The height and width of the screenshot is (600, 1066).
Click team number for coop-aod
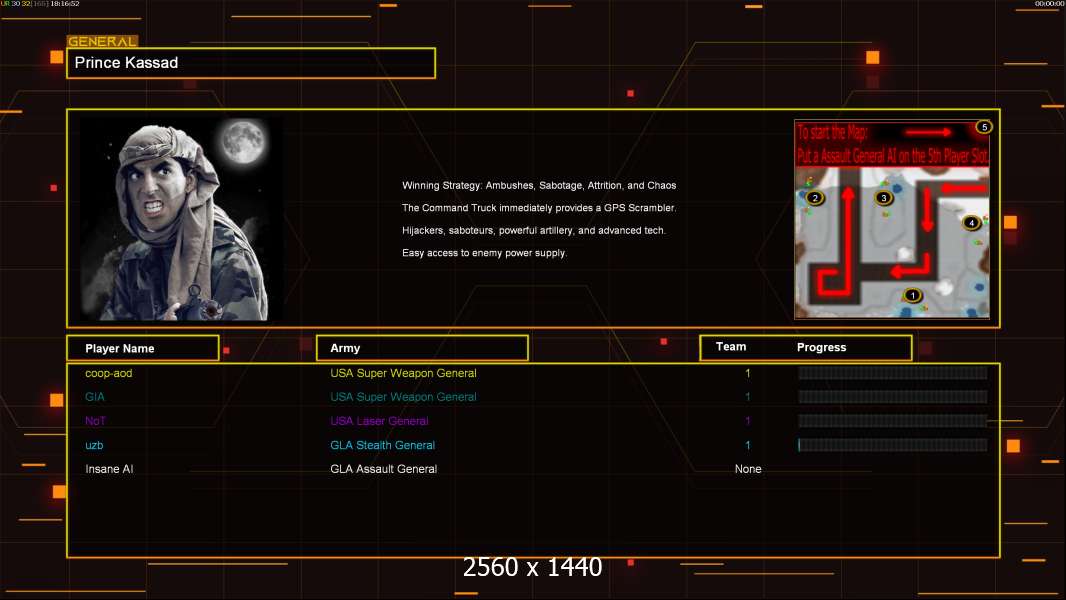point(747,373)
